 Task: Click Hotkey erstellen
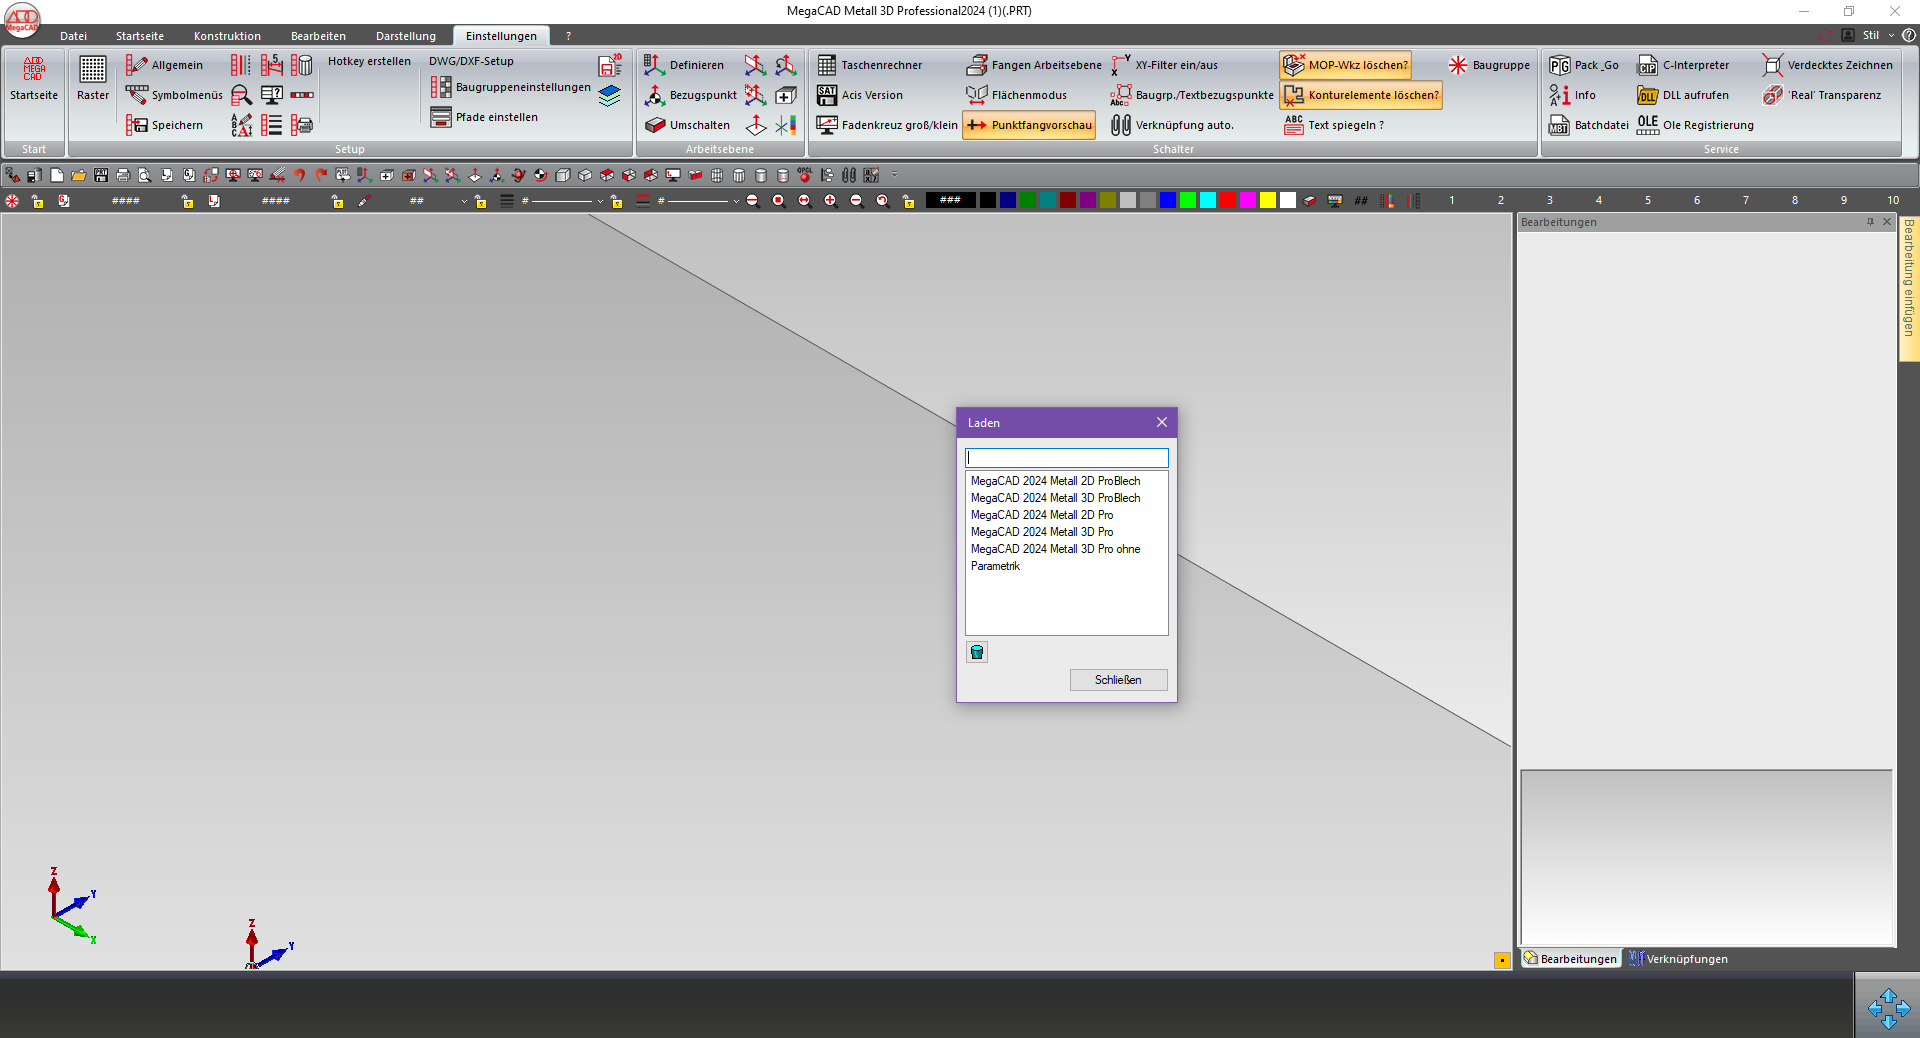(369, 61)
